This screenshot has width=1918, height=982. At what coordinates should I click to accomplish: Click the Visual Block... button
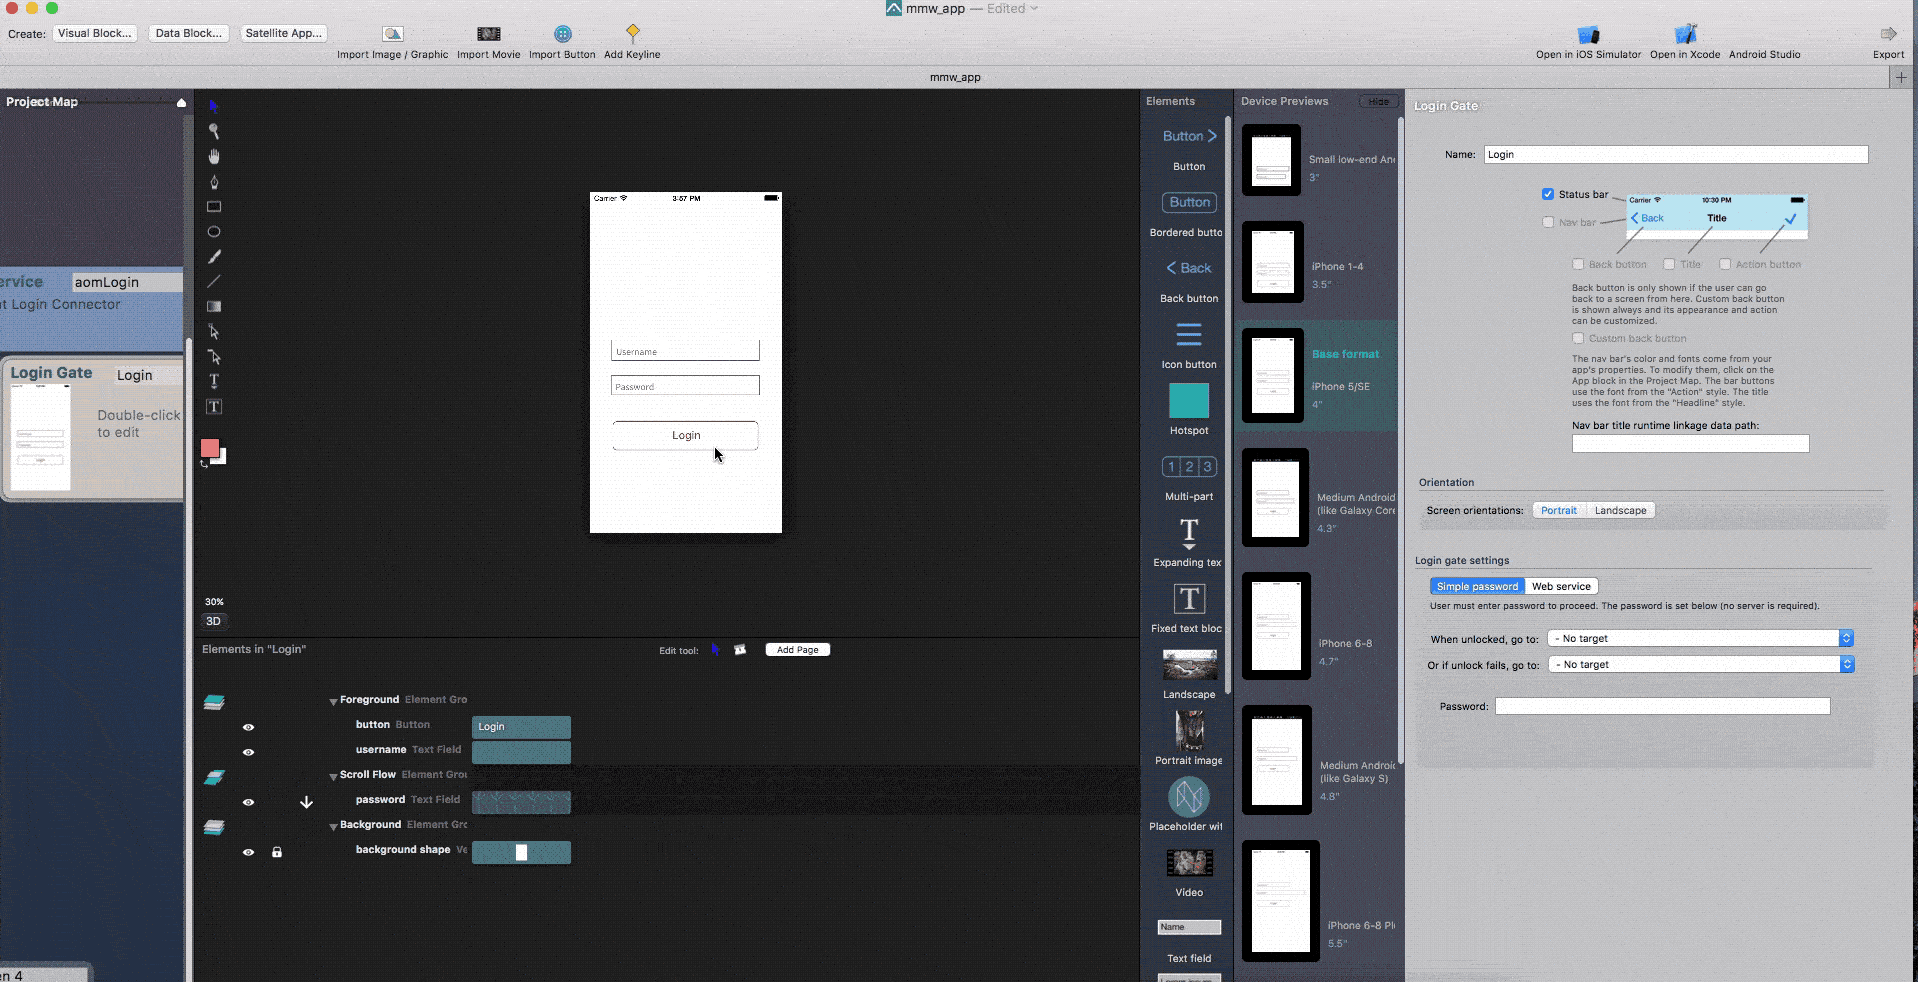(x=95, y=33)
